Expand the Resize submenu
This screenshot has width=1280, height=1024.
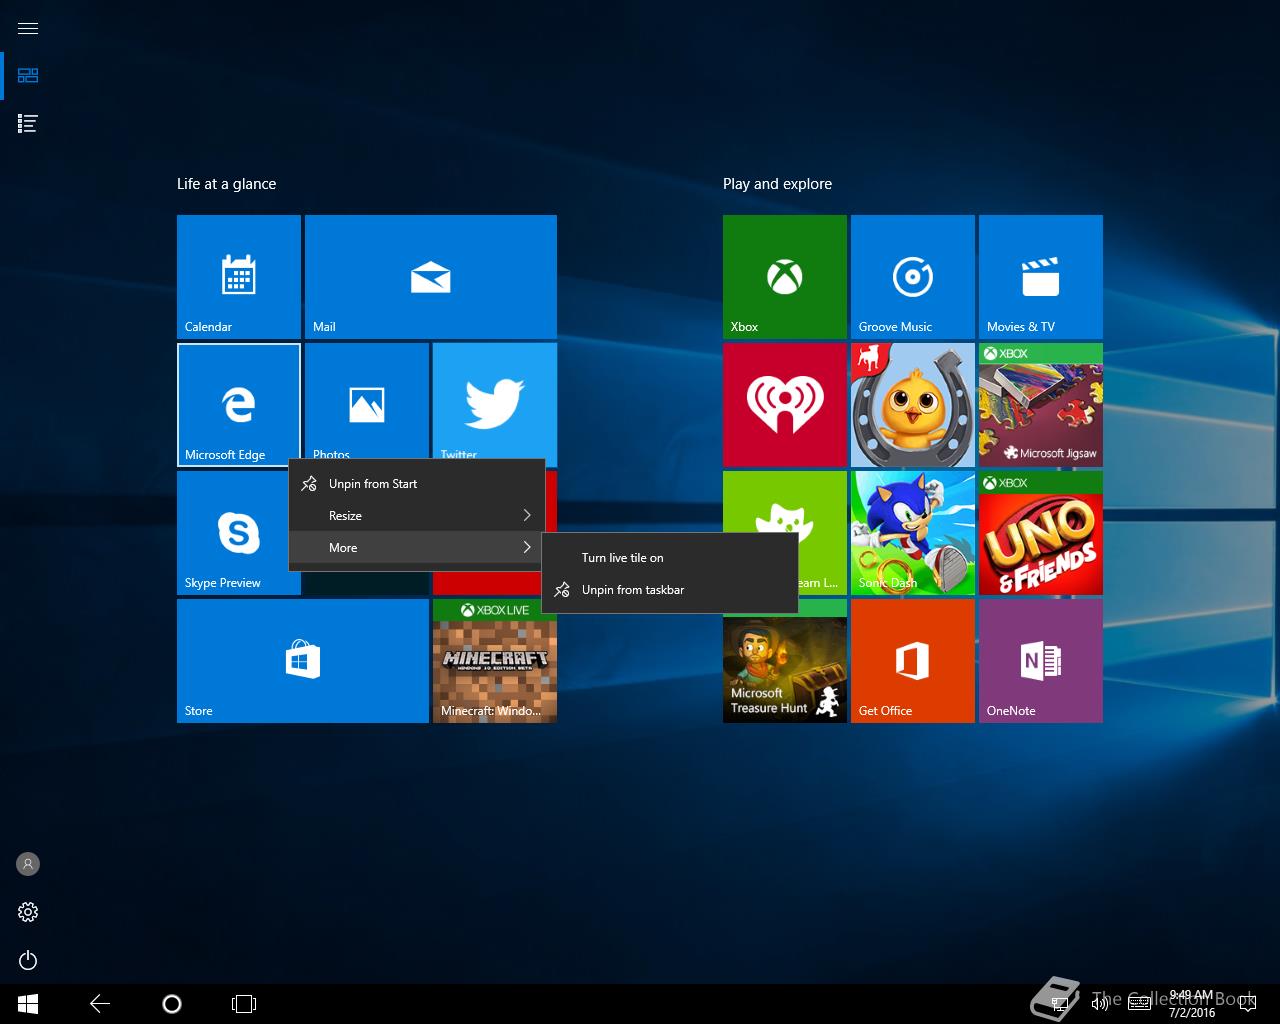click(x=416, y=516)
